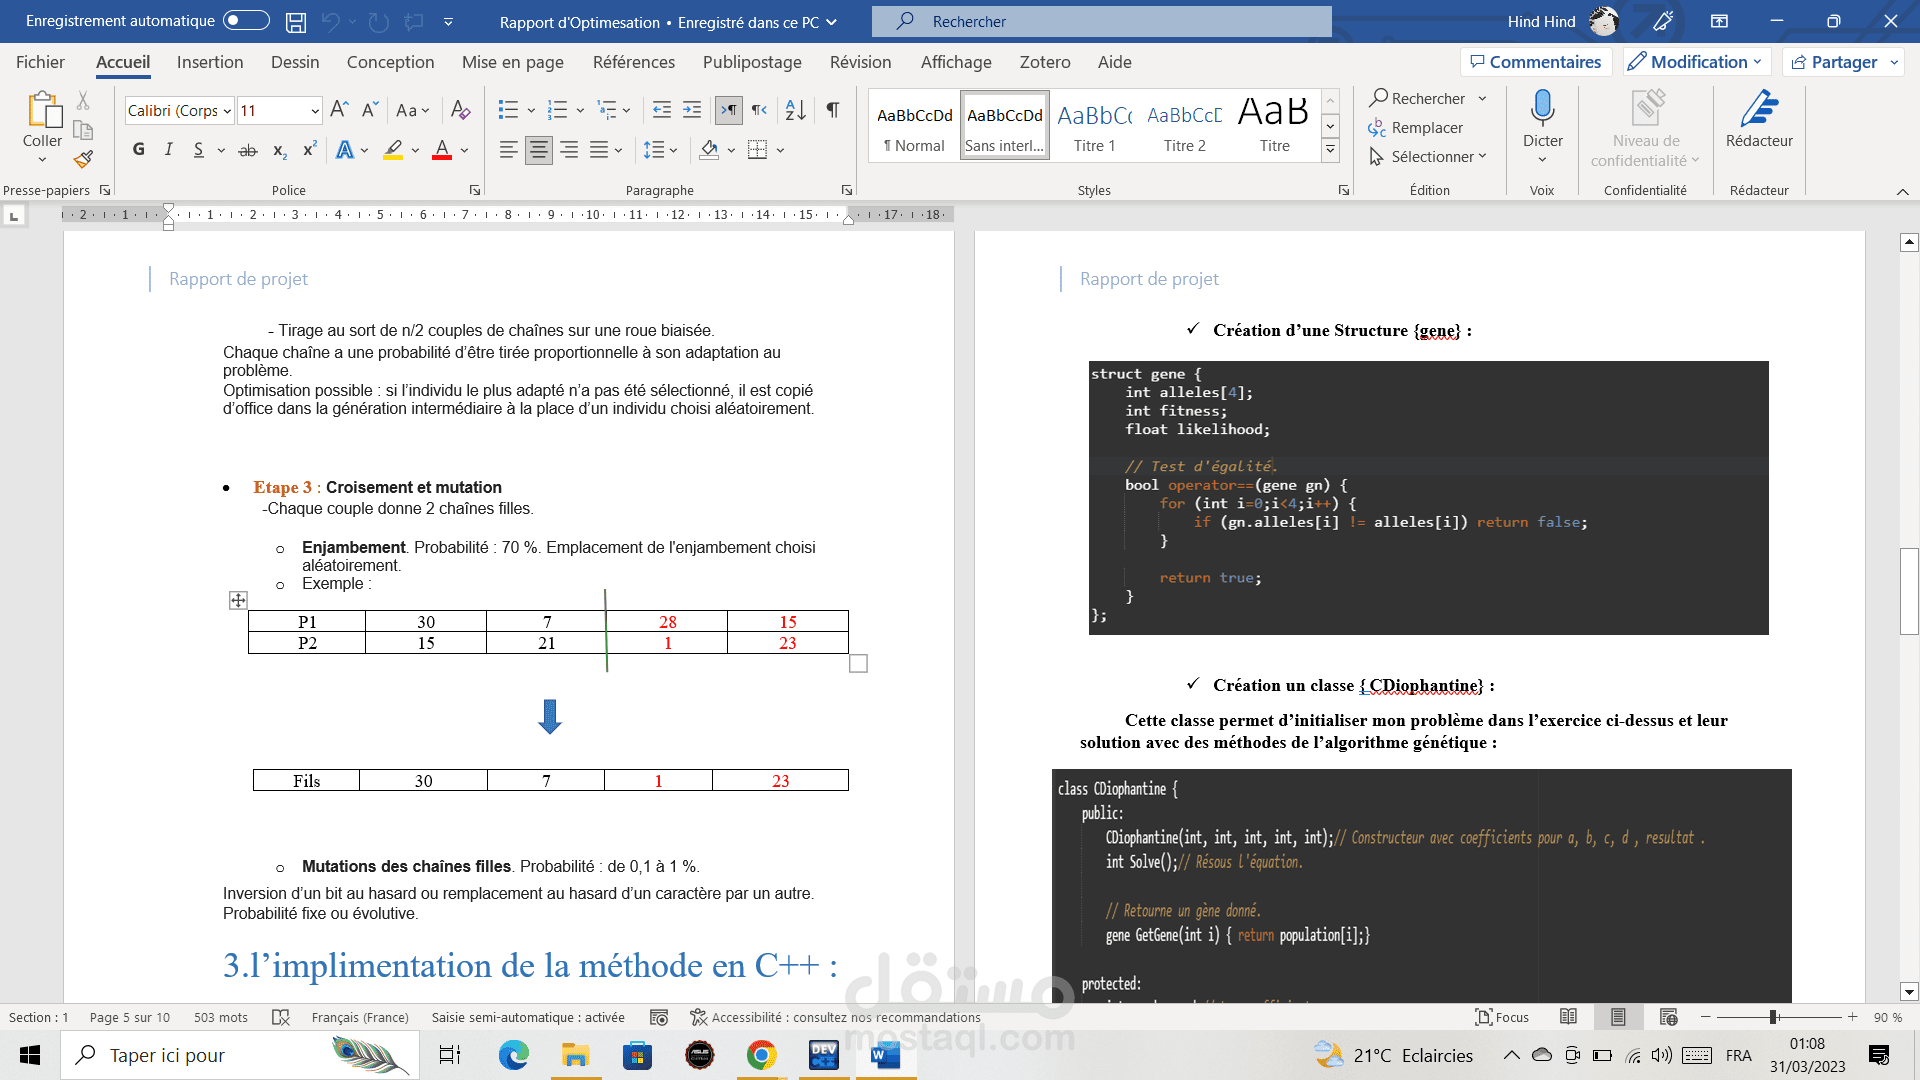Click the Format Painter brush icon
Viewport: 1920px width, 1080px height.
coord(84,159)
